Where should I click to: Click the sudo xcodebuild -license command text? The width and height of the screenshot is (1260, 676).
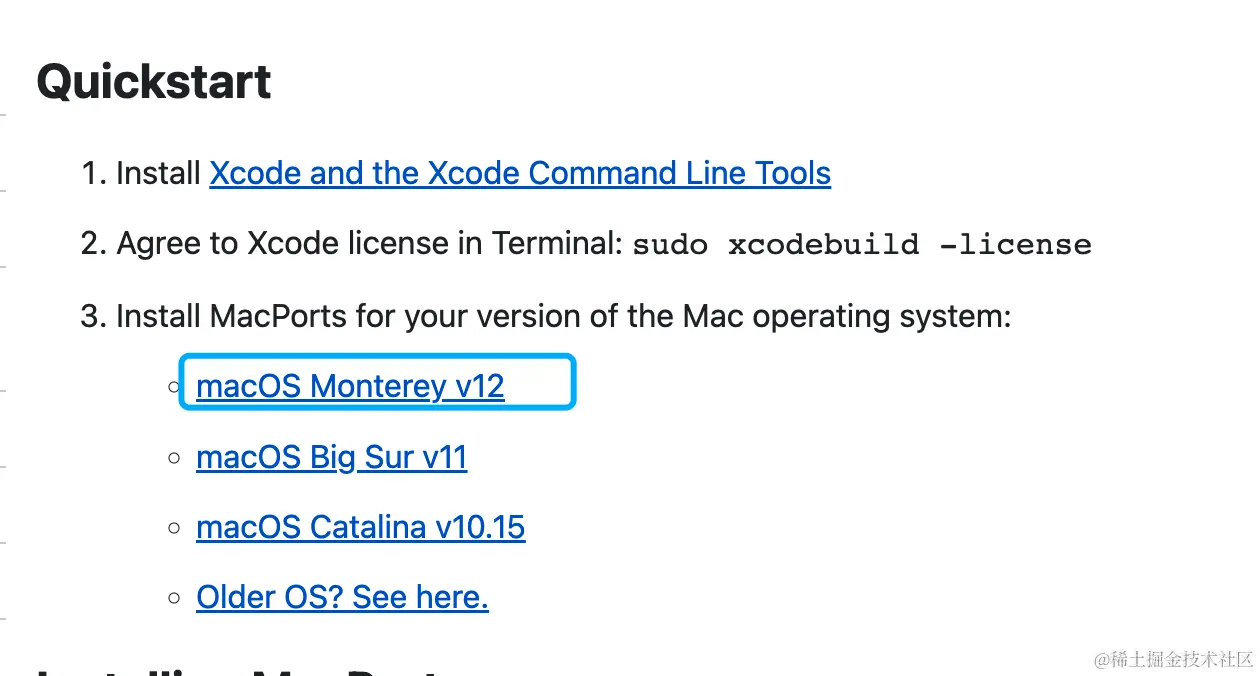(x=862, y=244)
